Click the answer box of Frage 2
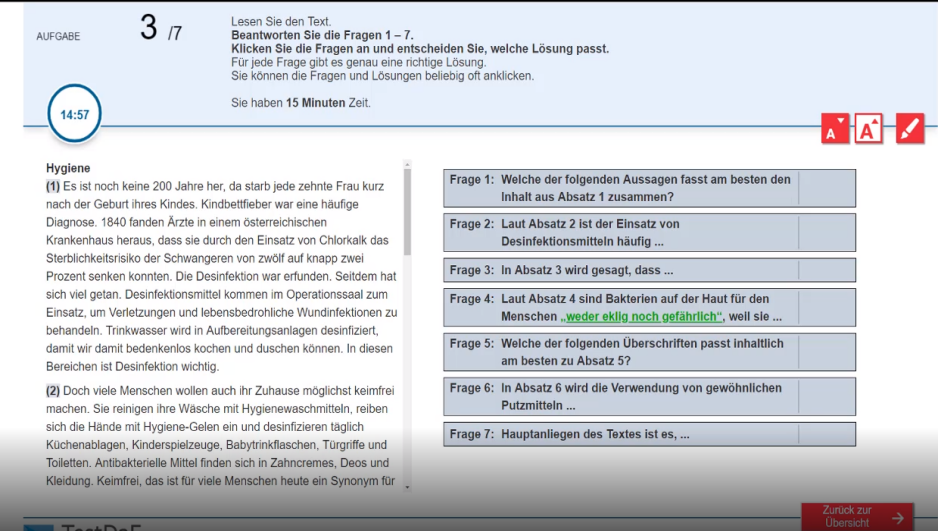The image size is (938, 531). coord(827,233)
